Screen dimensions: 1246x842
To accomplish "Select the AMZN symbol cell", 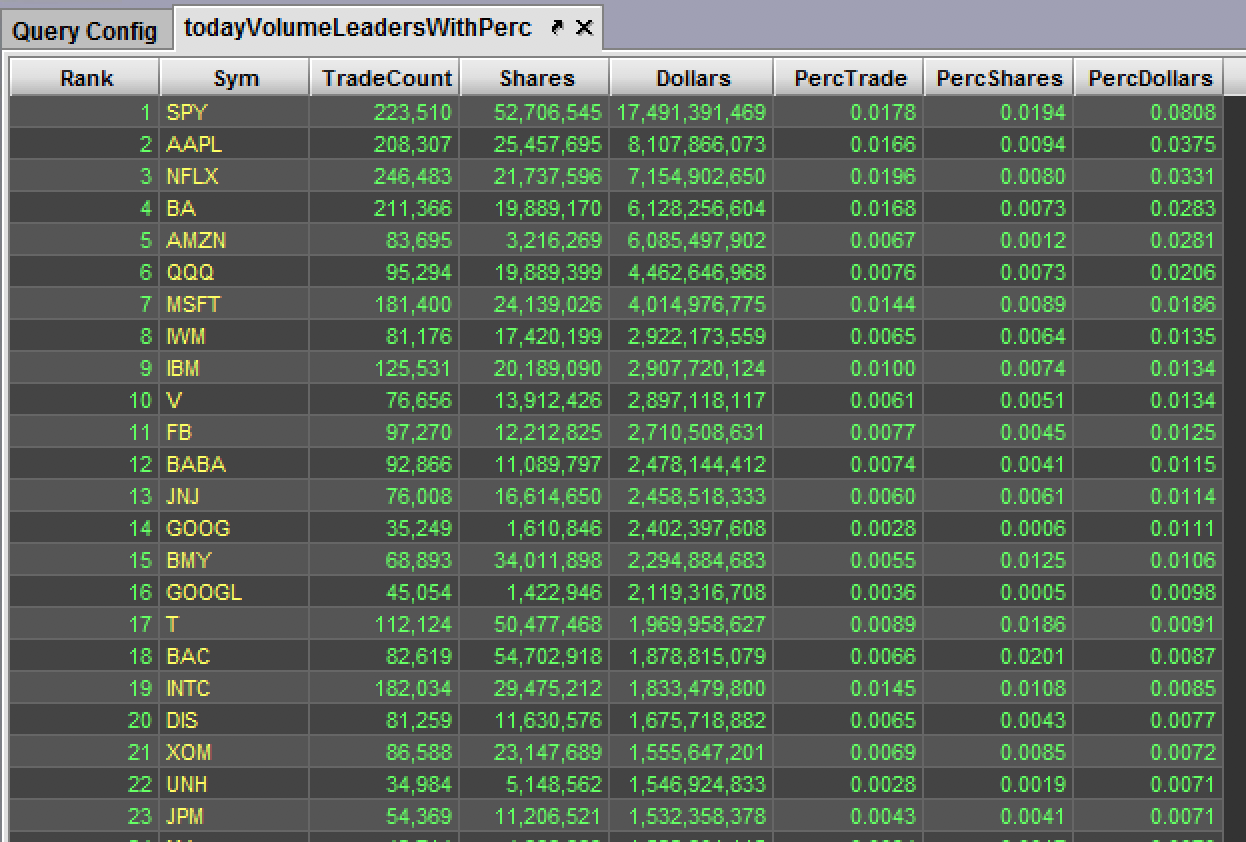I will [235, 240].
